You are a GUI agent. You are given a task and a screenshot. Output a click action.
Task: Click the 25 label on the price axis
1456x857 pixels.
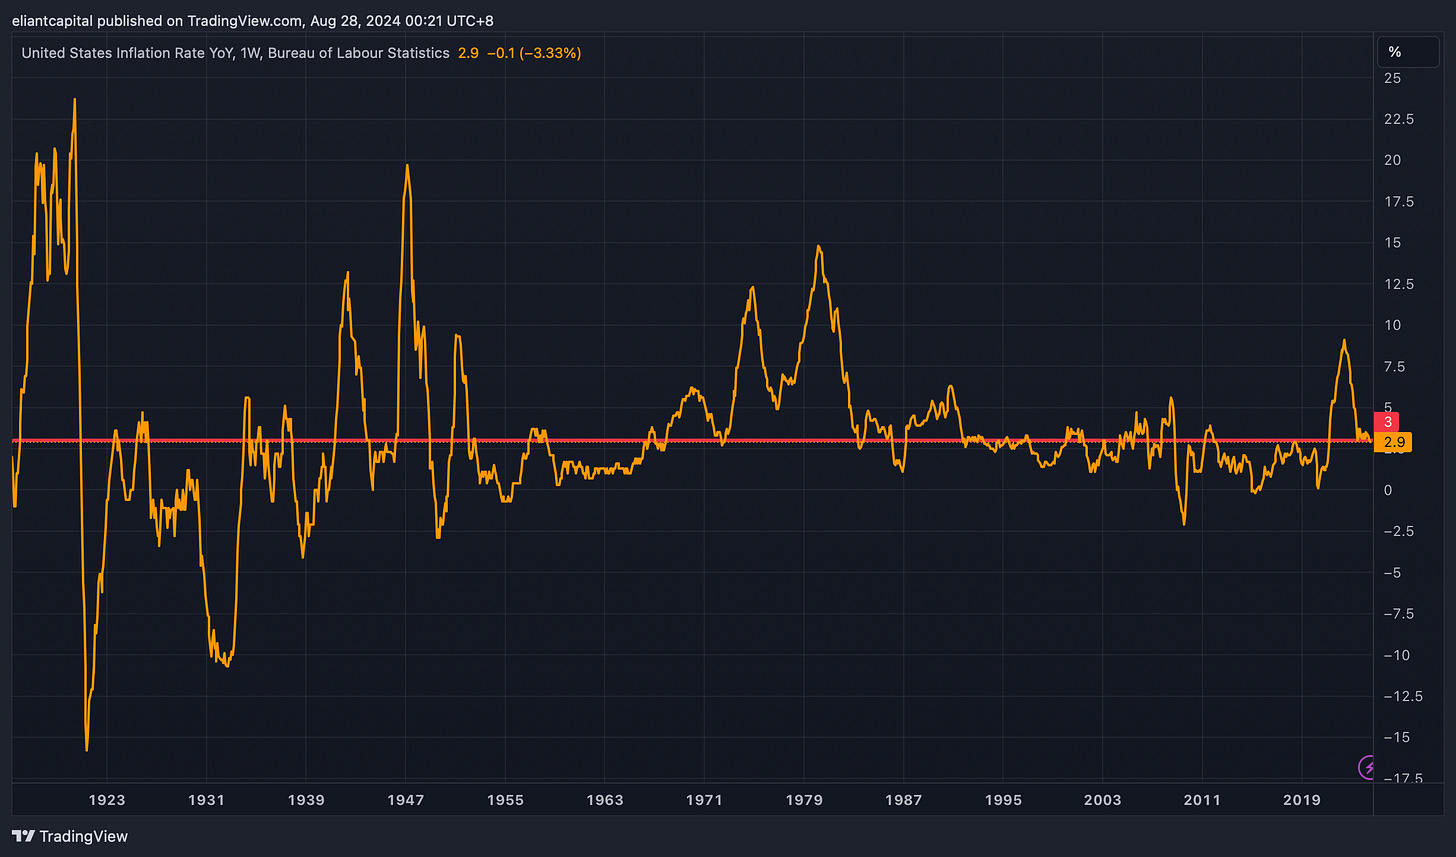coord(1392,77)
